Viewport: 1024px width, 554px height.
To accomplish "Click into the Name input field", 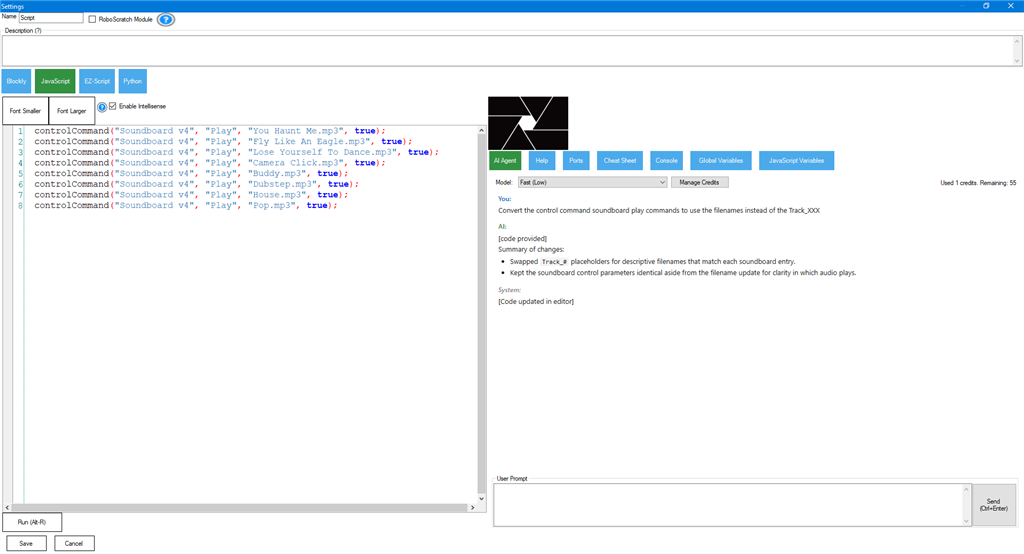I will pyautogui.click(x=51, y=18).
